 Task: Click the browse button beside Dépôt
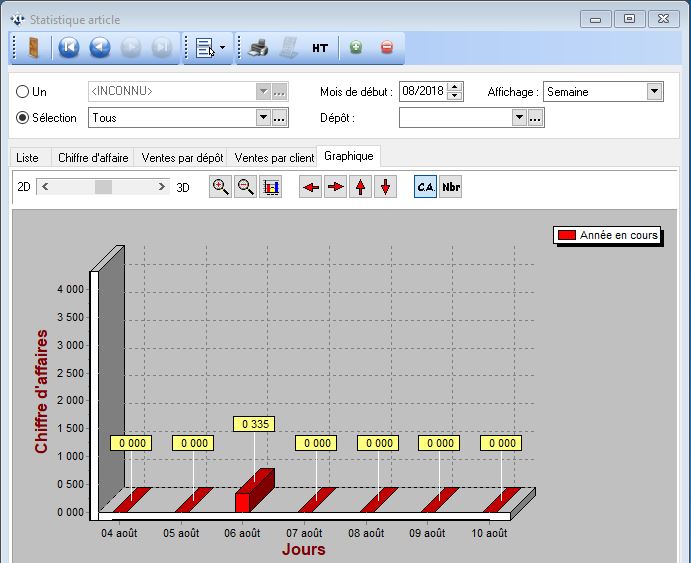pyautogui.click(x=536, y=118)
